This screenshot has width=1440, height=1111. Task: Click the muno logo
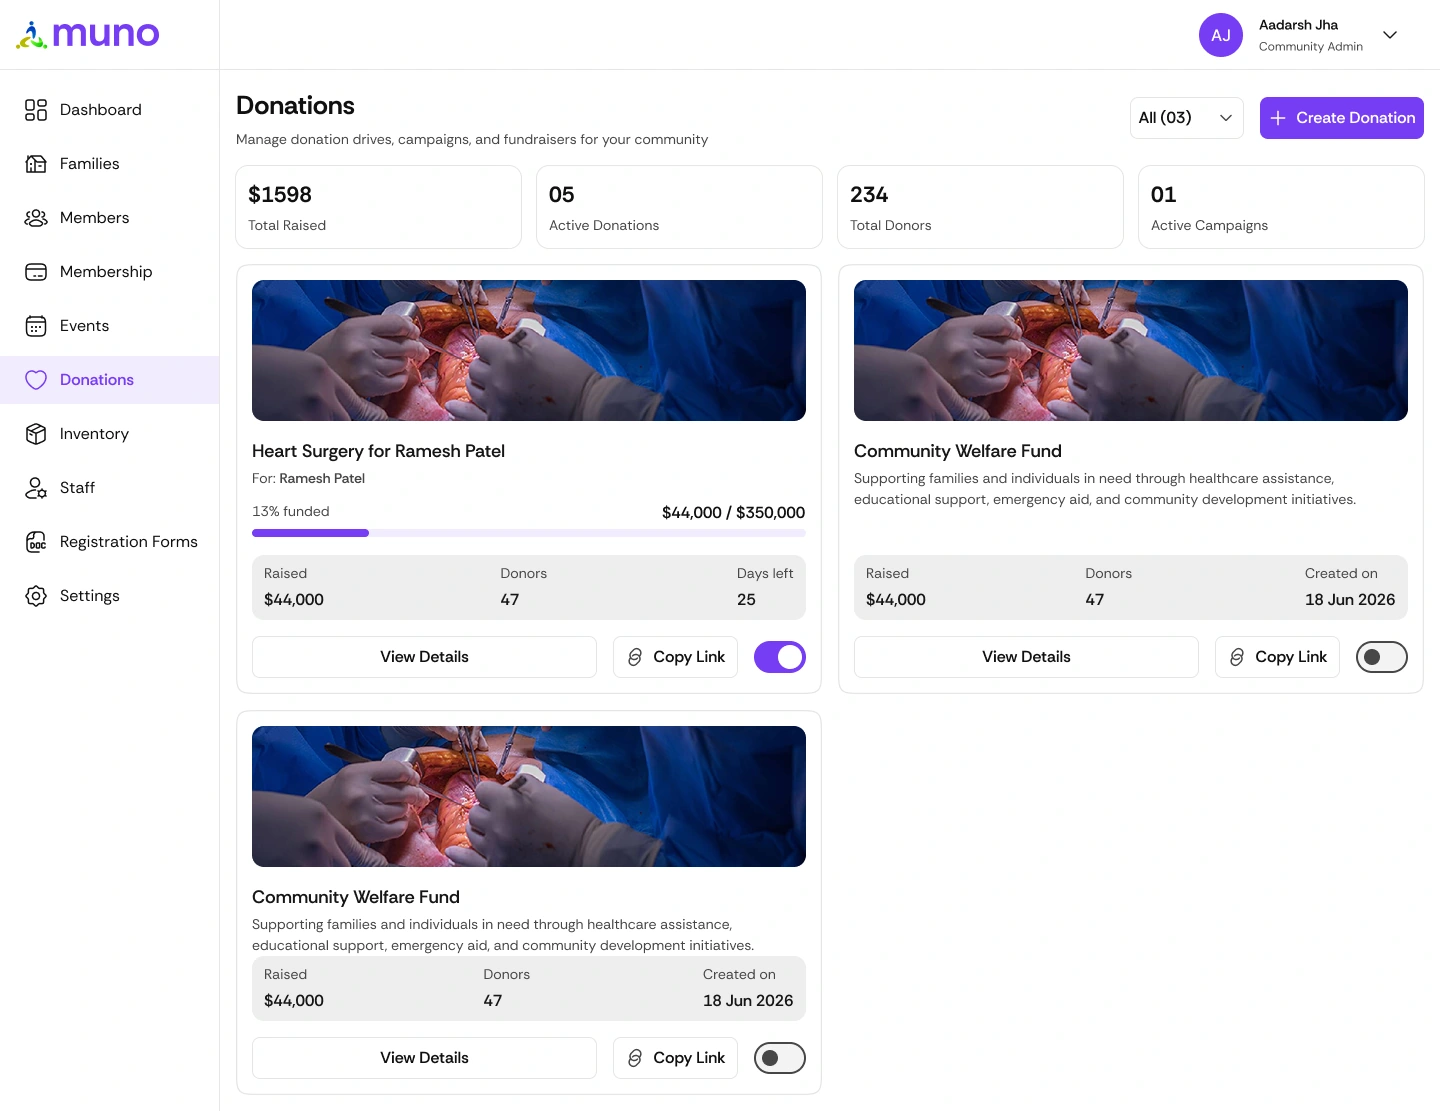point(88,35)
